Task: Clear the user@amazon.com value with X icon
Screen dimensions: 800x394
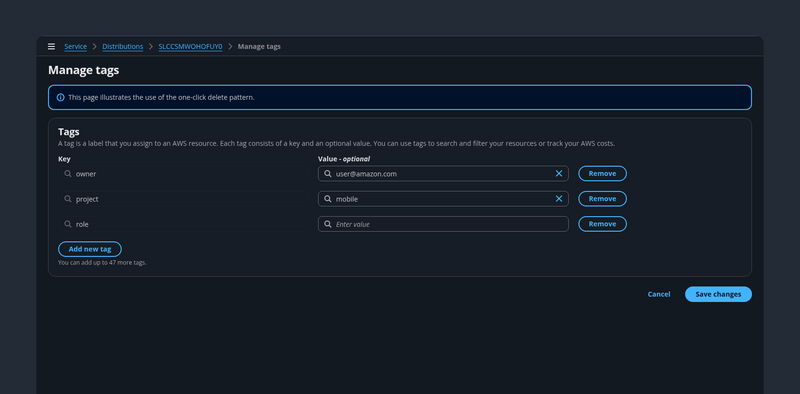Action: [559, 174]
